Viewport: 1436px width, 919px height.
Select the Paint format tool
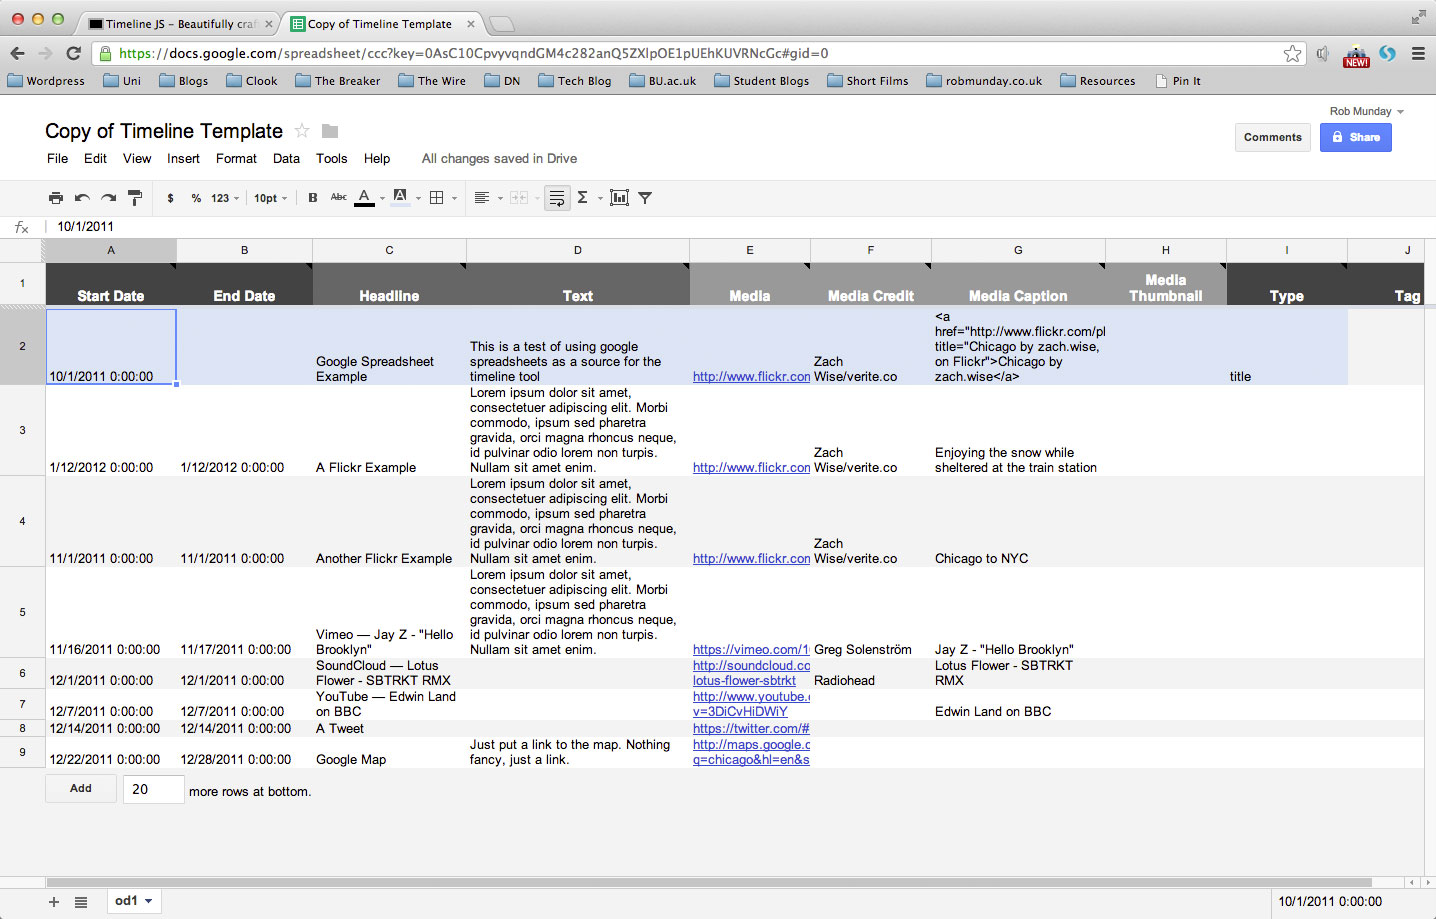(135, 198)
